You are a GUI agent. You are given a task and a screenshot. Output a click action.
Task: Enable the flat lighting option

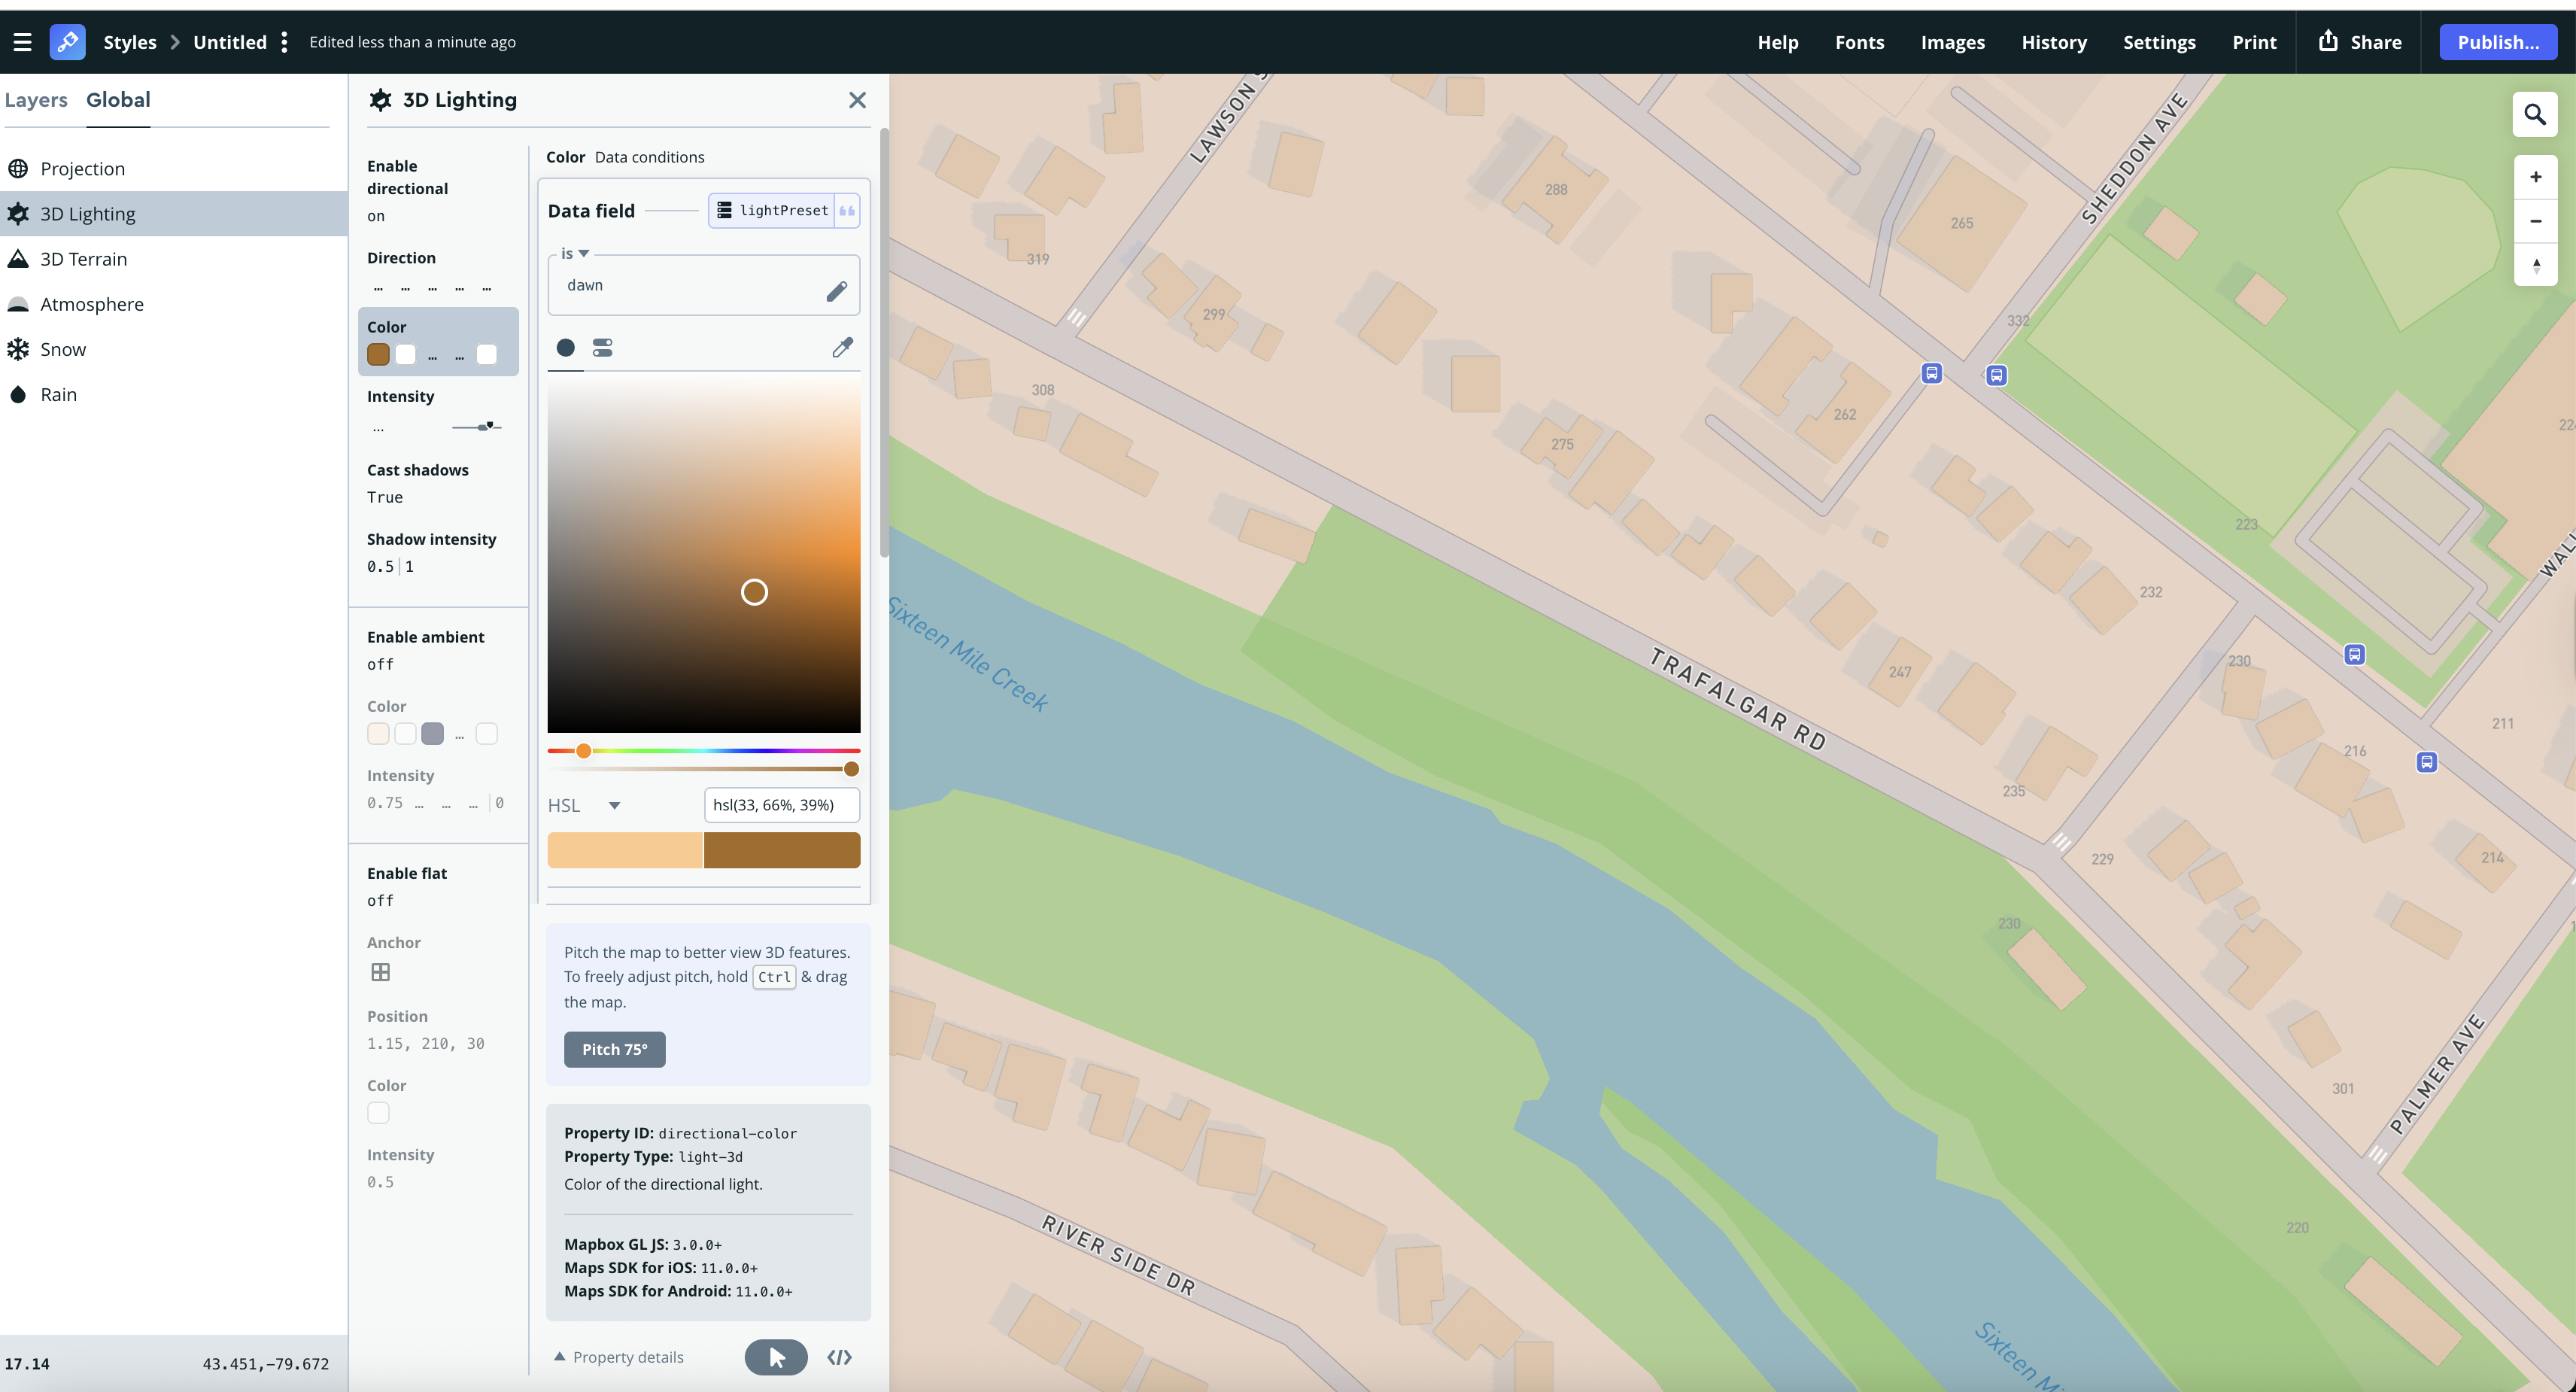click(x=381, y=900)
